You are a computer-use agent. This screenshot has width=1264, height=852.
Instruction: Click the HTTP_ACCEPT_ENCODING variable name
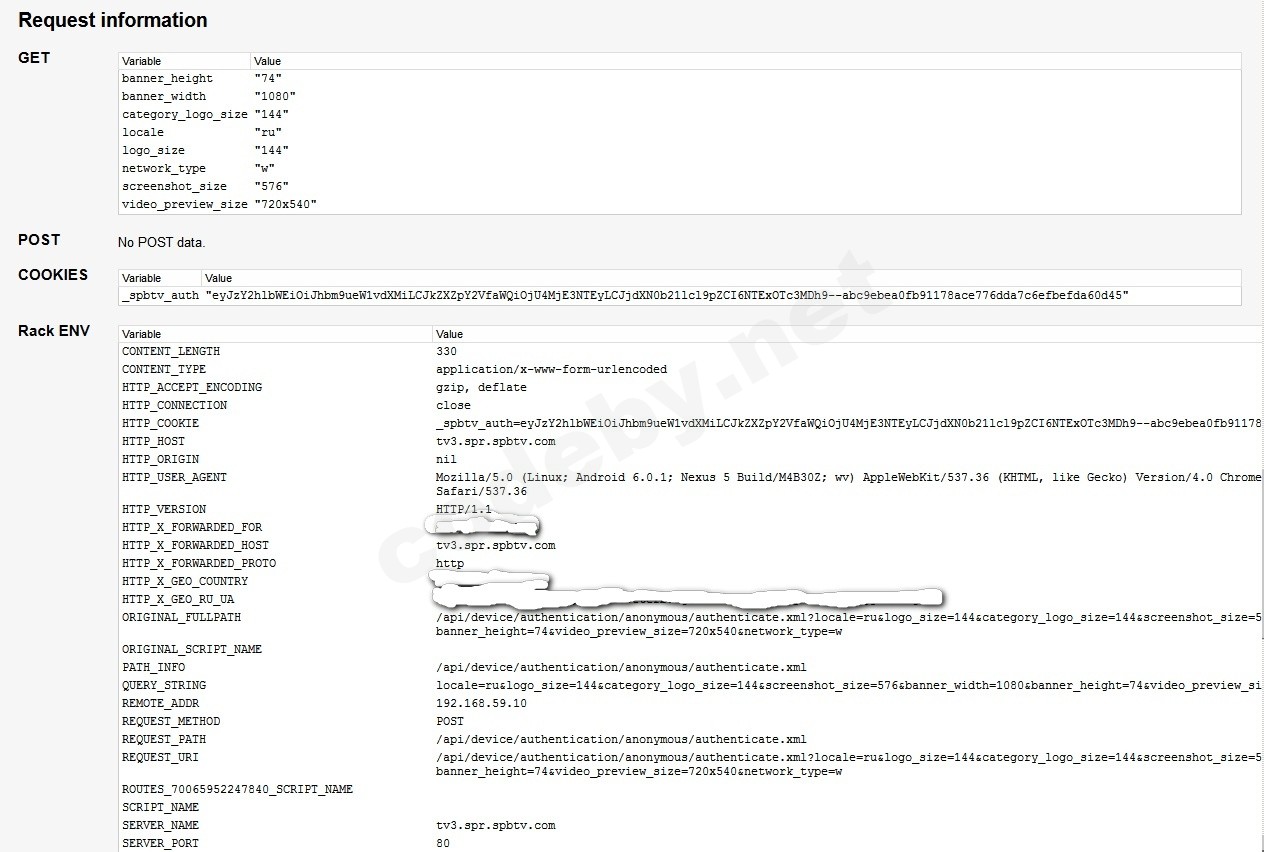click(192, 388)
